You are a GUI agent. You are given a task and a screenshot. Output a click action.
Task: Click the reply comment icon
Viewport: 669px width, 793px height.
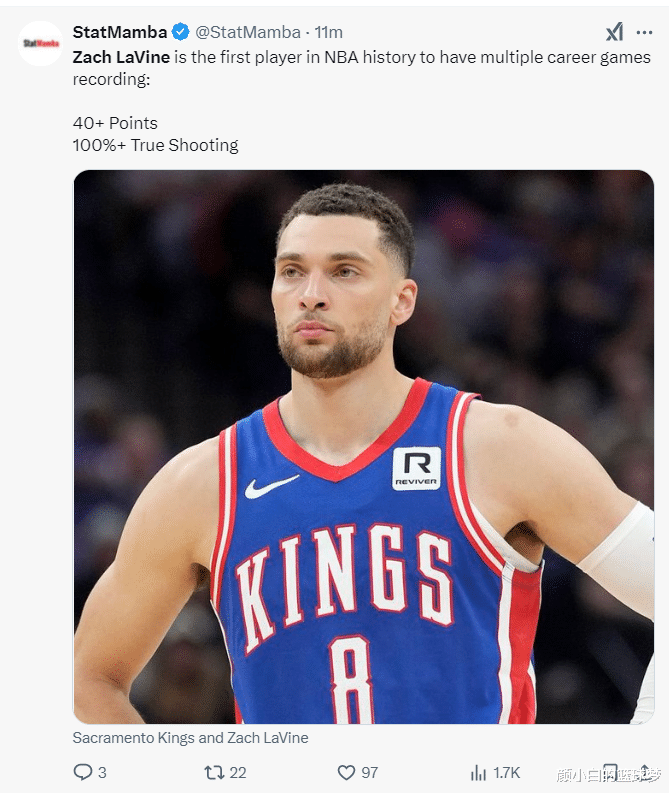pyautogui.click(x=83, y=772)
